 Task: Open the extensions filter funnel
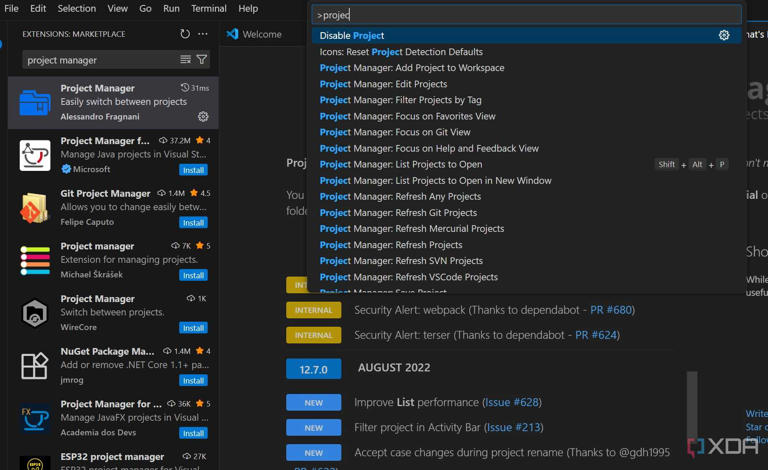(202, 60)
